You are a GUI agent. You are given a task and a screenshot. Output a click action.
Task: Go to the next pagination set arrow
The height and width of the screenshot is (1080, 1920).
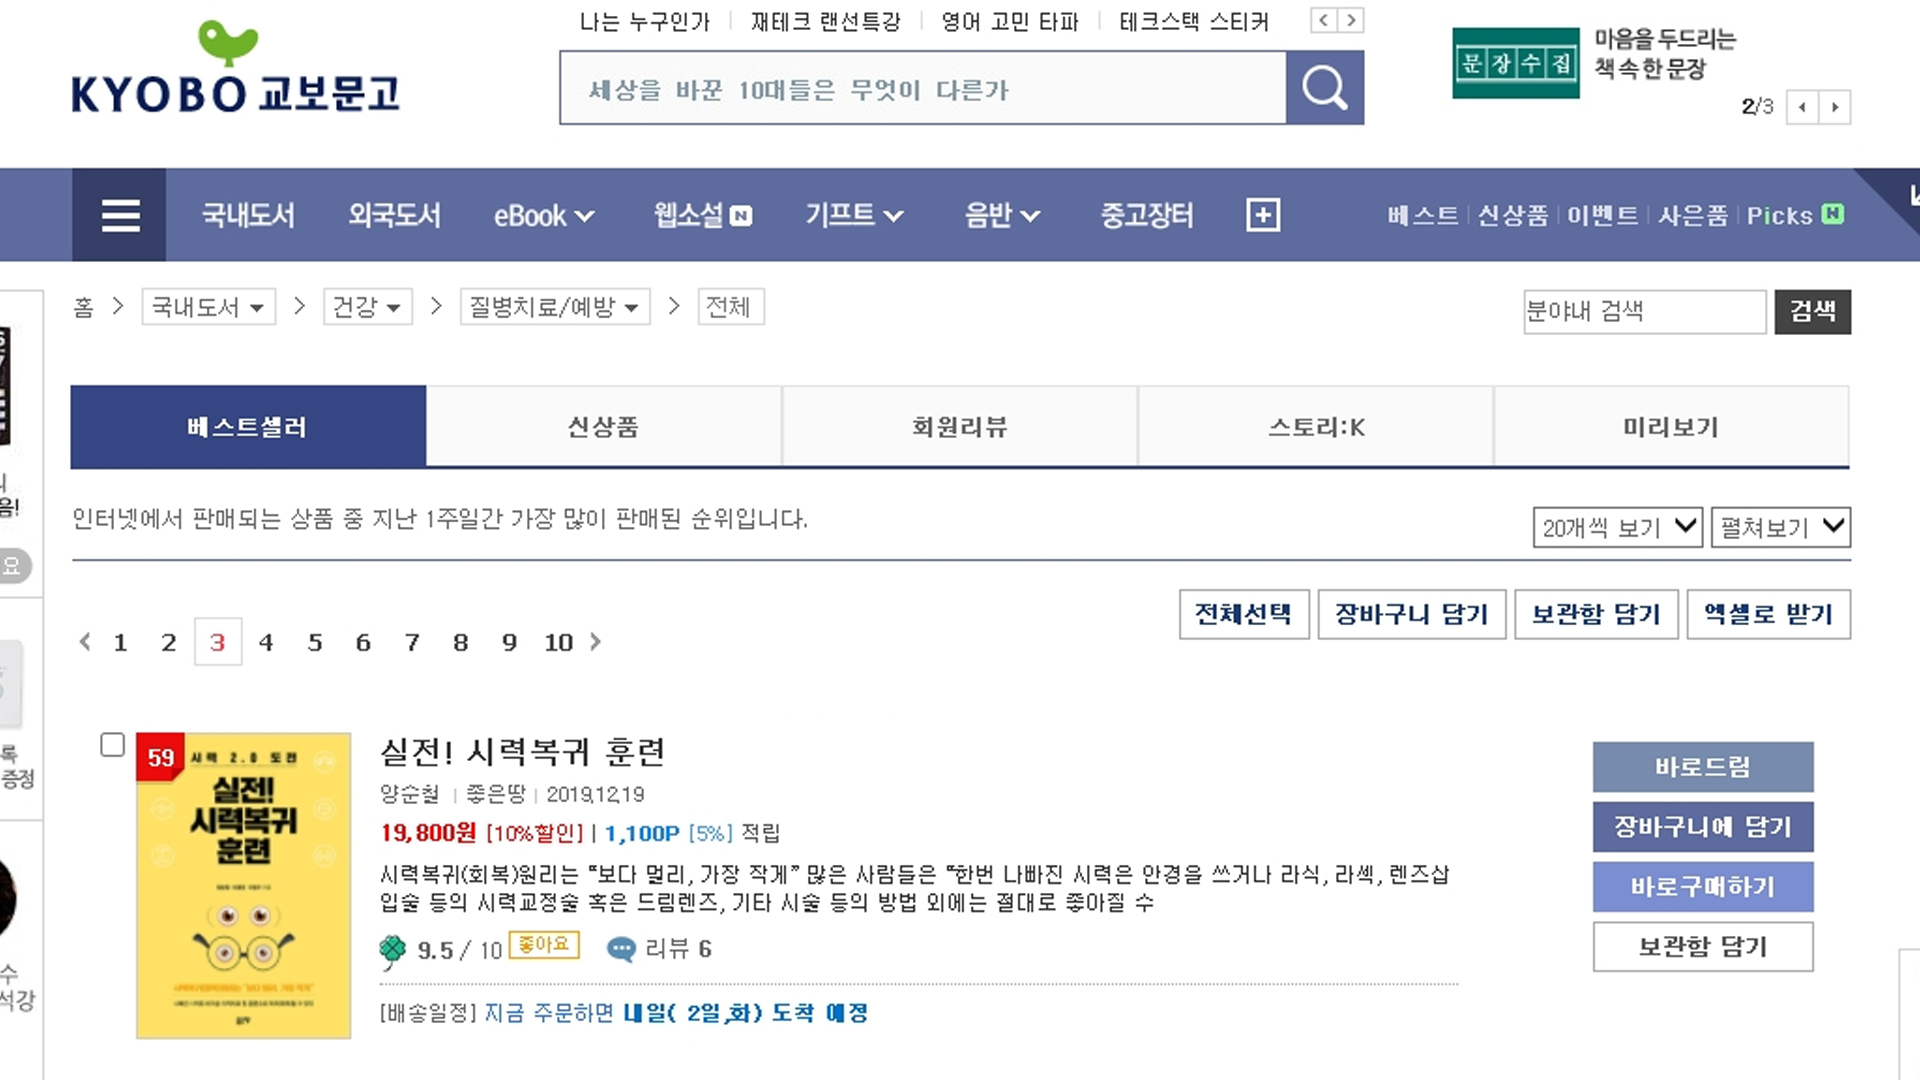click(596, 642)
